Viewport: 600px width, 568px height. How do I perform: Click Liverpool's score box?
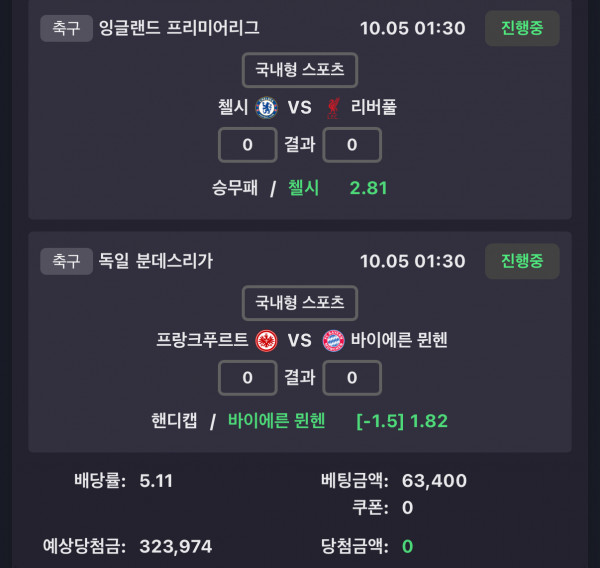(352, 145)
